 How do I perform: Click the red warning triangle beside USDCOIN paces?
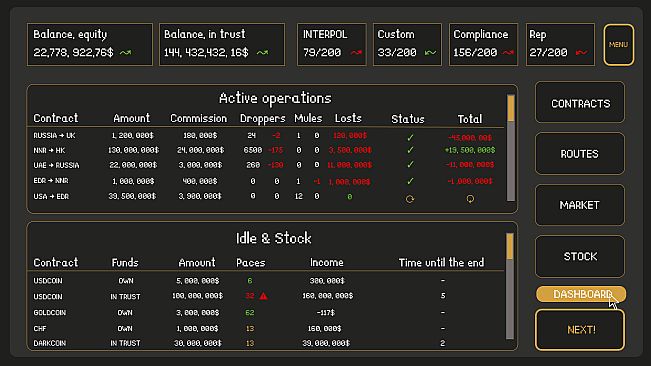point(263,296)
